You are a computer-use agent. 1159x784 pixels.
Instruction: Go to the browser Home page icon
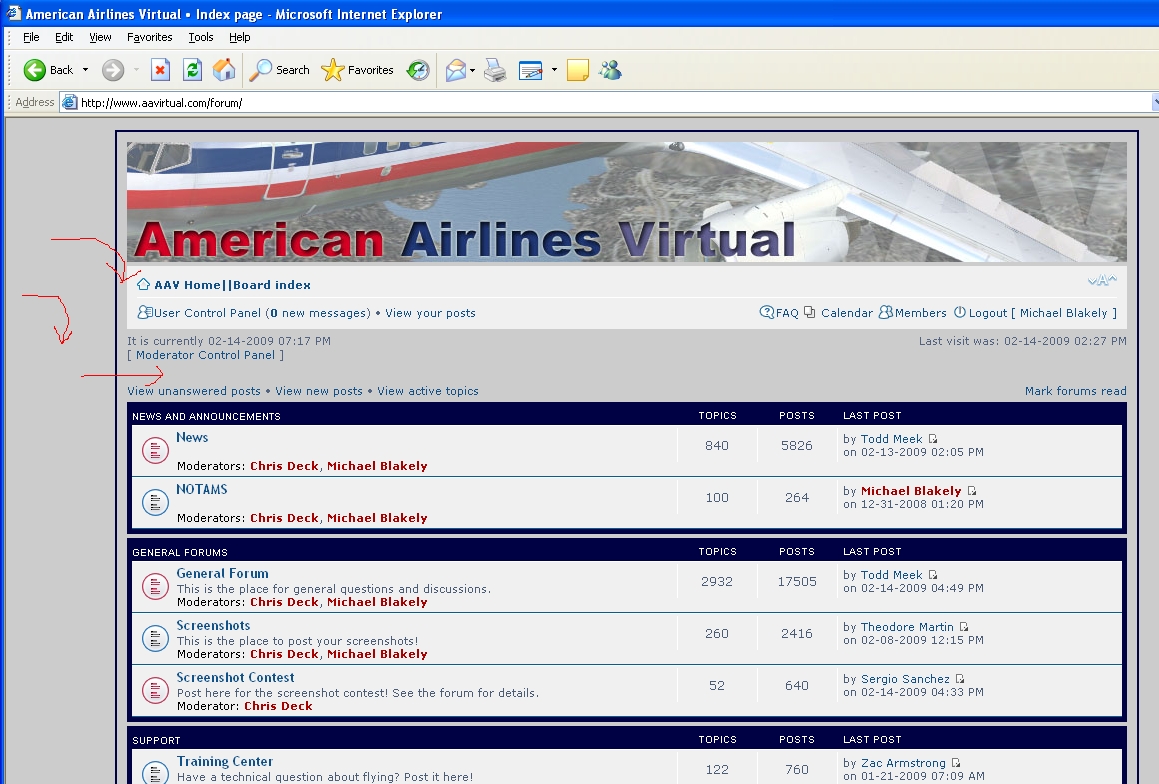coord(224,70)
